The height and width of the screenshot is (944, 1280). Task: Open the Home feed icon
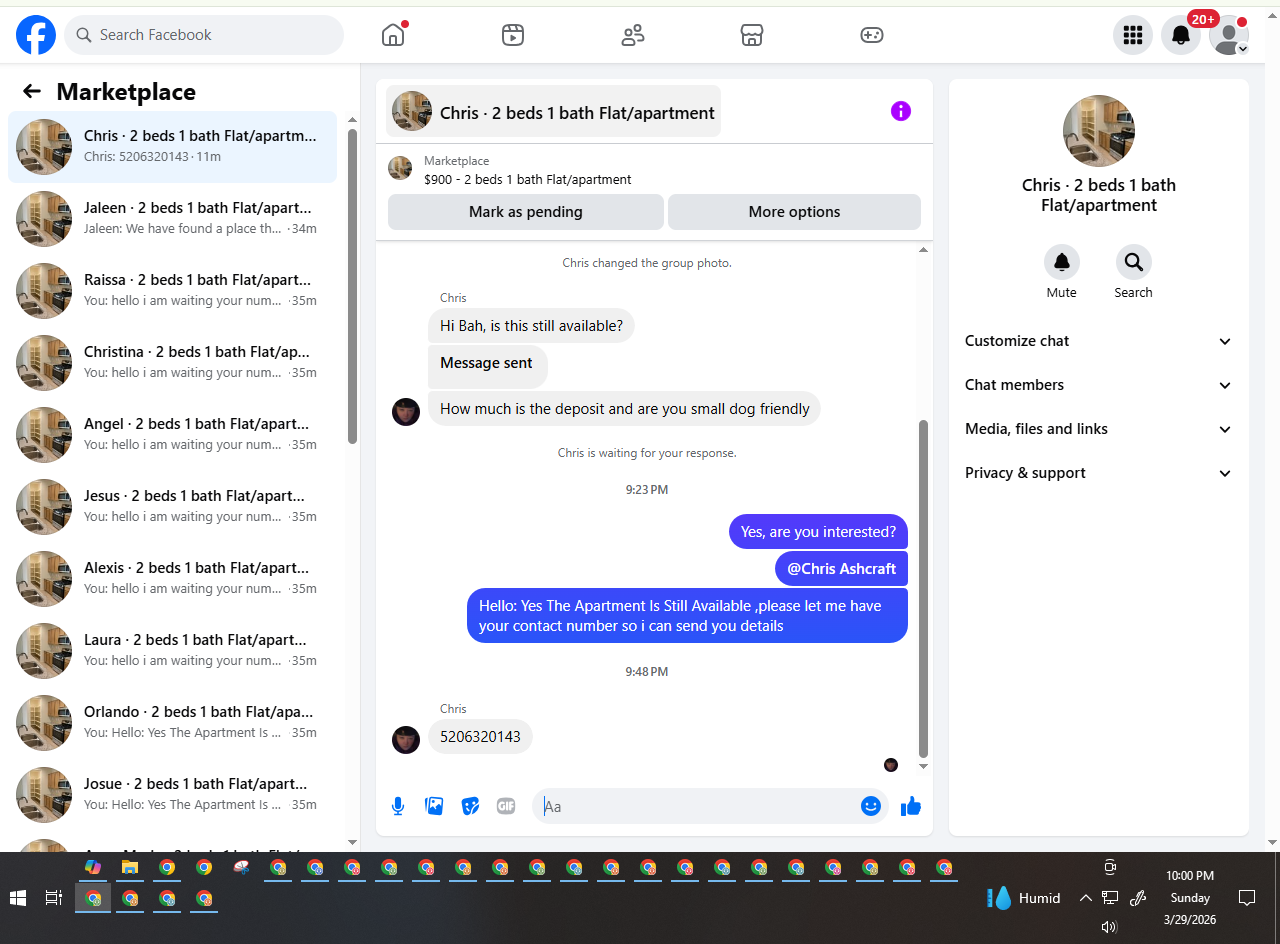(393, 35)
